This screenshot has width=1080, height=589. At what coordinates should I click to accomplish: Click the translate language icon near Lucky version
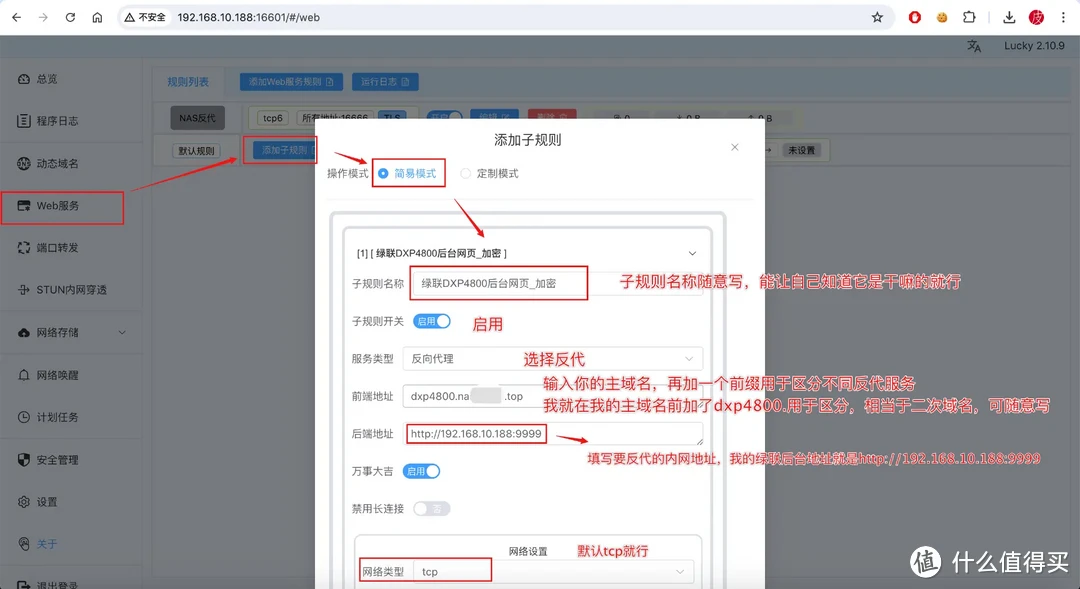tap(974, 46)
